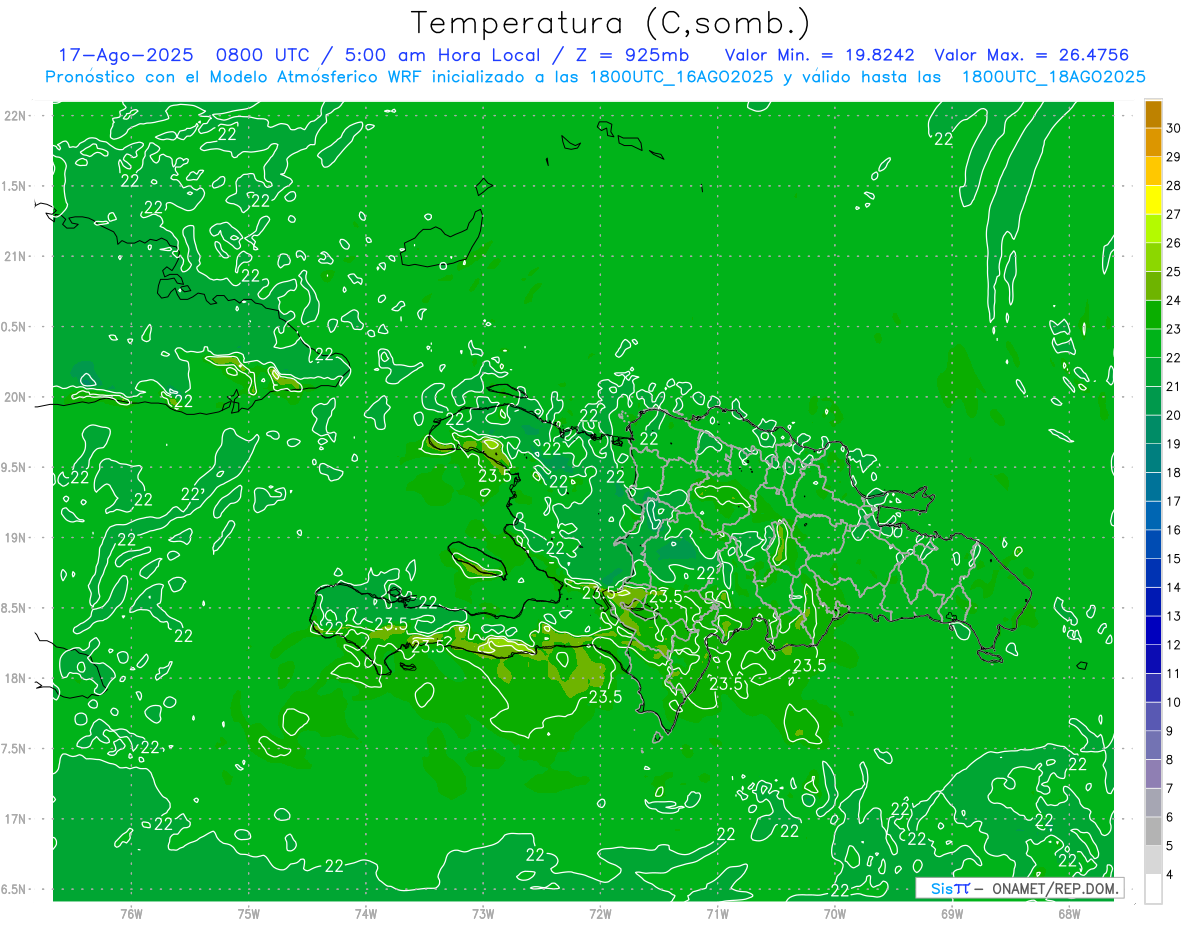Click the "70W" longitude axis label
Image resolution: width=1200 pixels, height=927 pixels.
coord(834,914)
